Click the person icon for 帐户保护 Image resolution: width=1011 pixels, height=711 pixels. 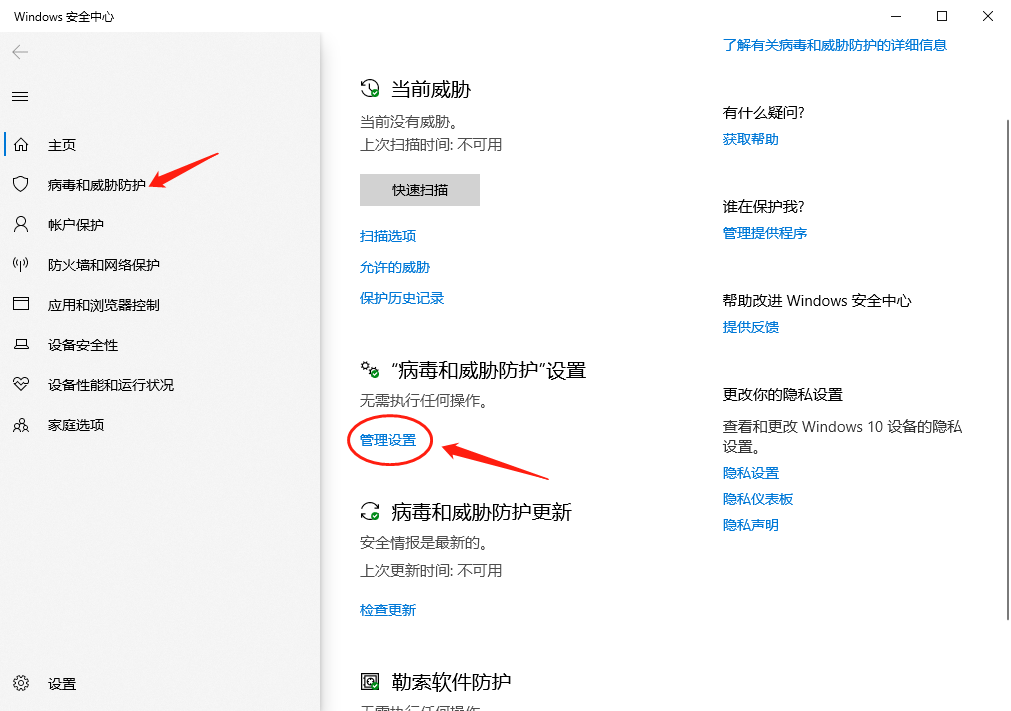[x=20, y=225]
